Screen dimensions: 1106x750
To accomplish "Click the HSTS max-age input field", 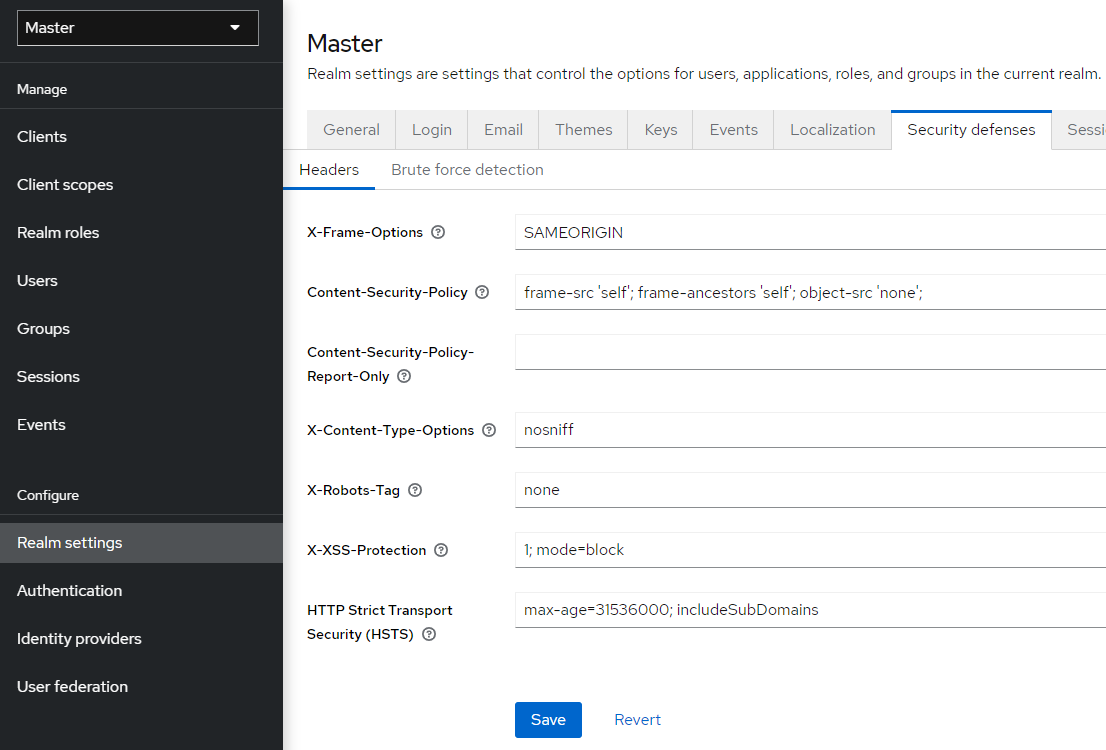I will [810, 610].
